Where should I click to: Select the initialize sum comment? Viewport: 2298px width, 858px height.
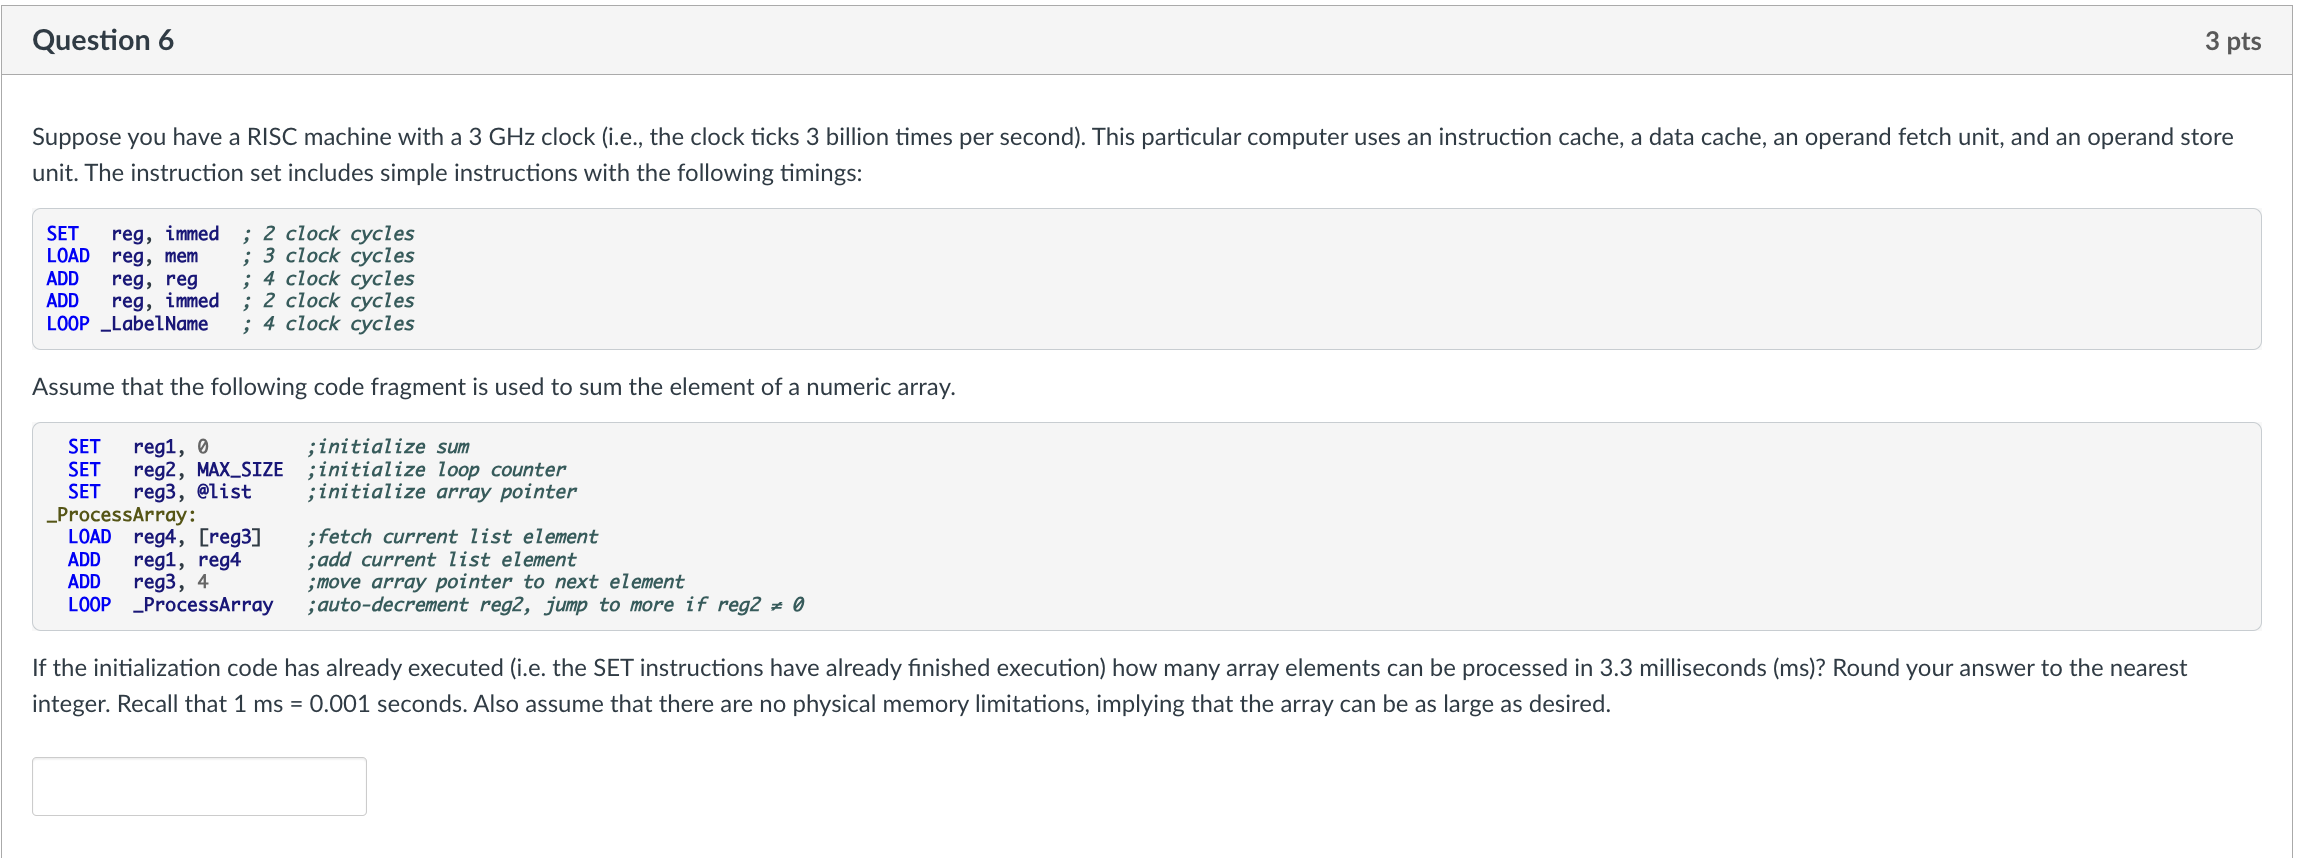click(x=390, y=446)
